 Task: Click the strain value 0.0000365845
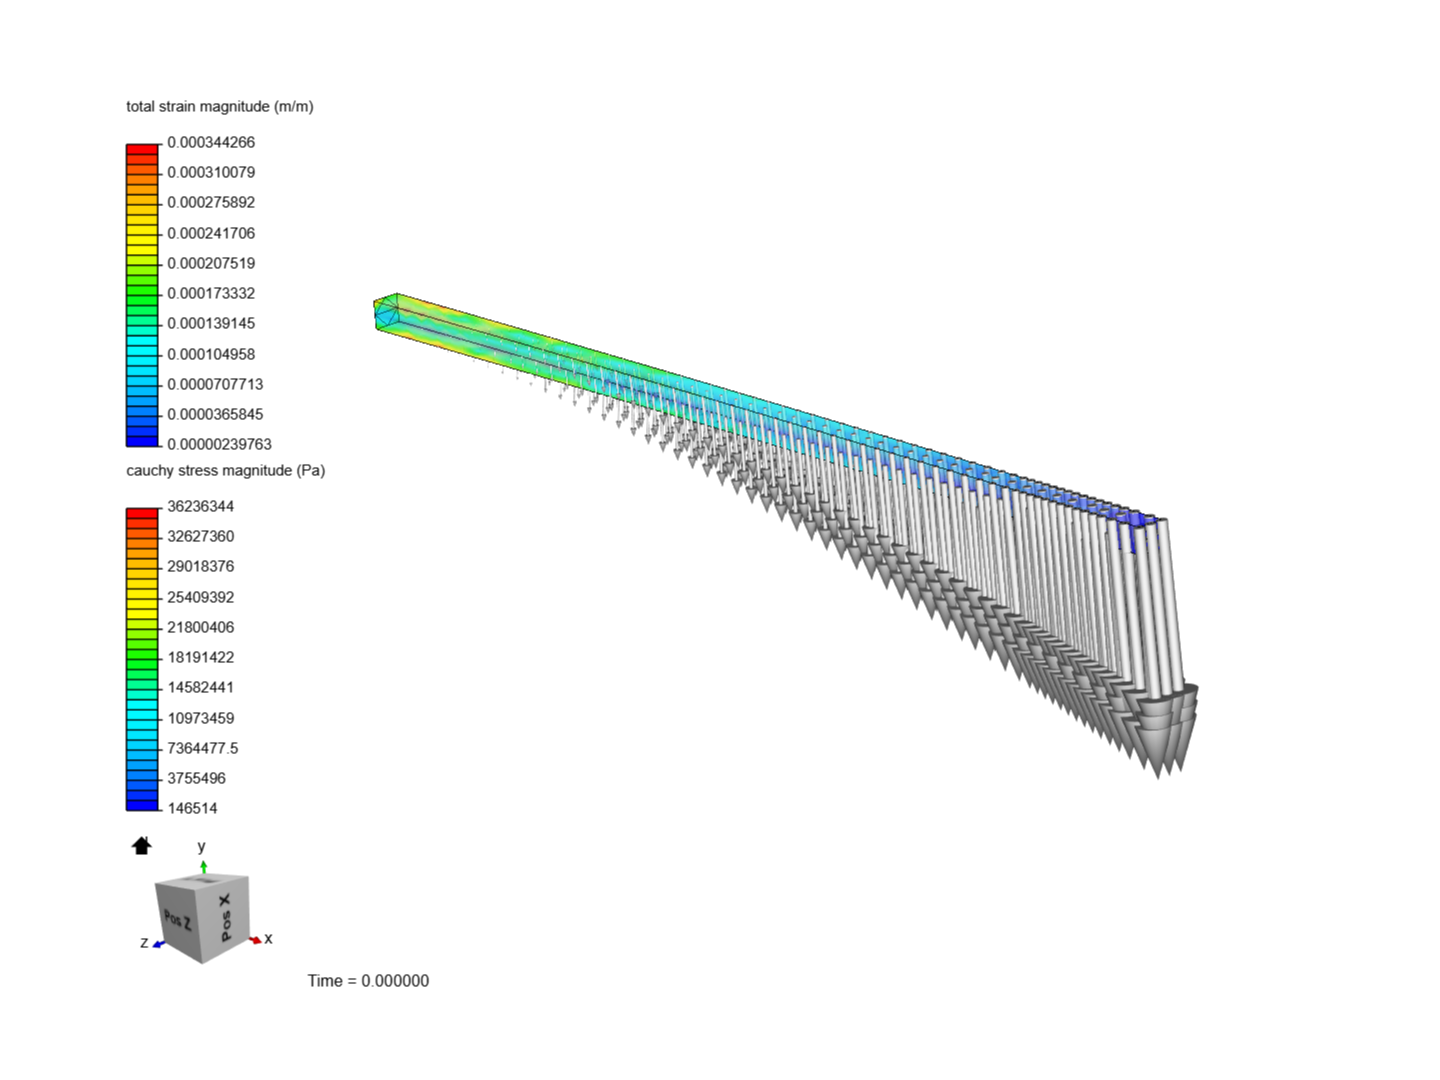(x=215, y=414)
